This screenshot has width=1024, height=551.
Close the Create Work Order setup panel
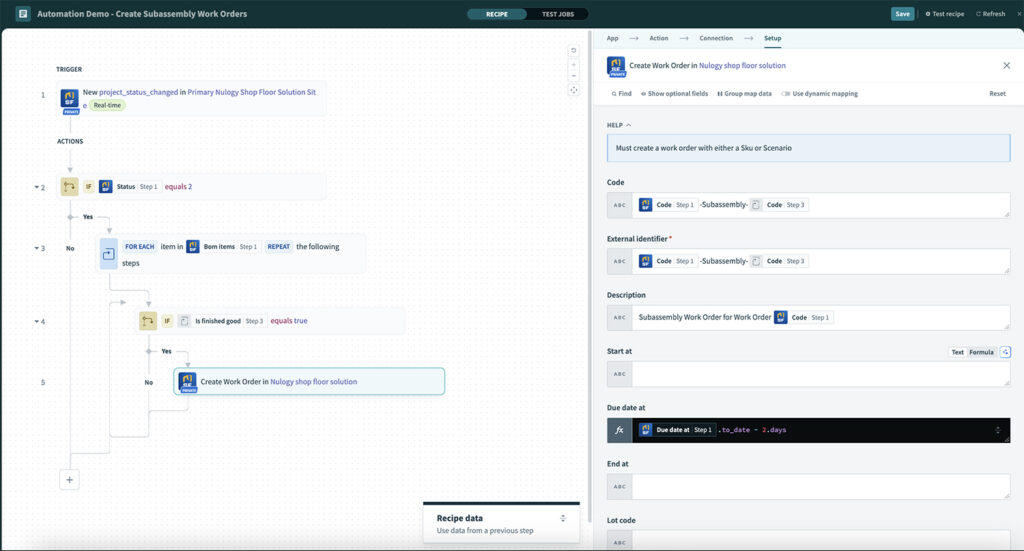pos(1006,65)
